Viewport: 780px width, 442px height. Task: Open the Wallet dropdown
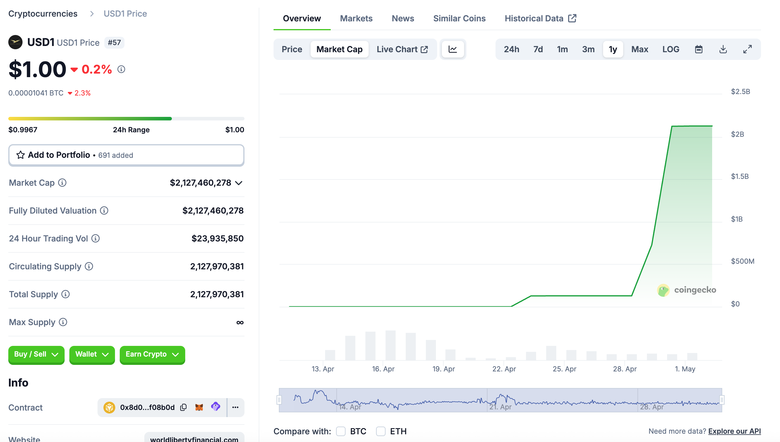(x=92, y=354)
